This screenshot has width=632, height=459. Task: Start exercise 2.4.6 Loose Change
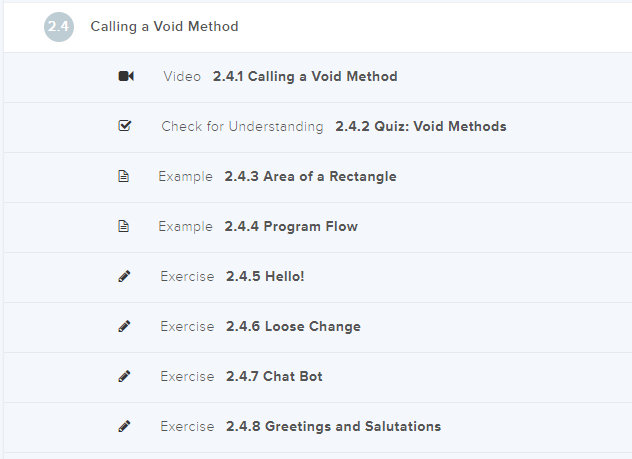click(293, 327)
